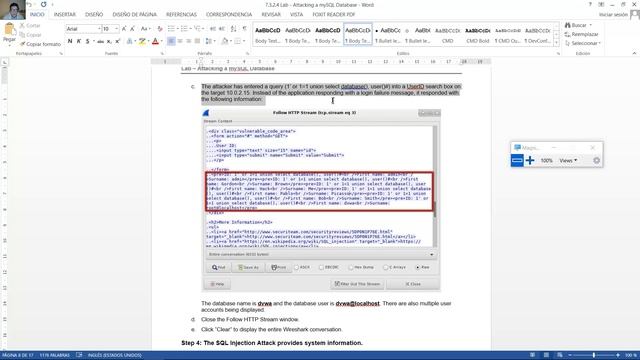640x360 pixels.
Task: Toggle bold N formatting
Action: (70, 41)
